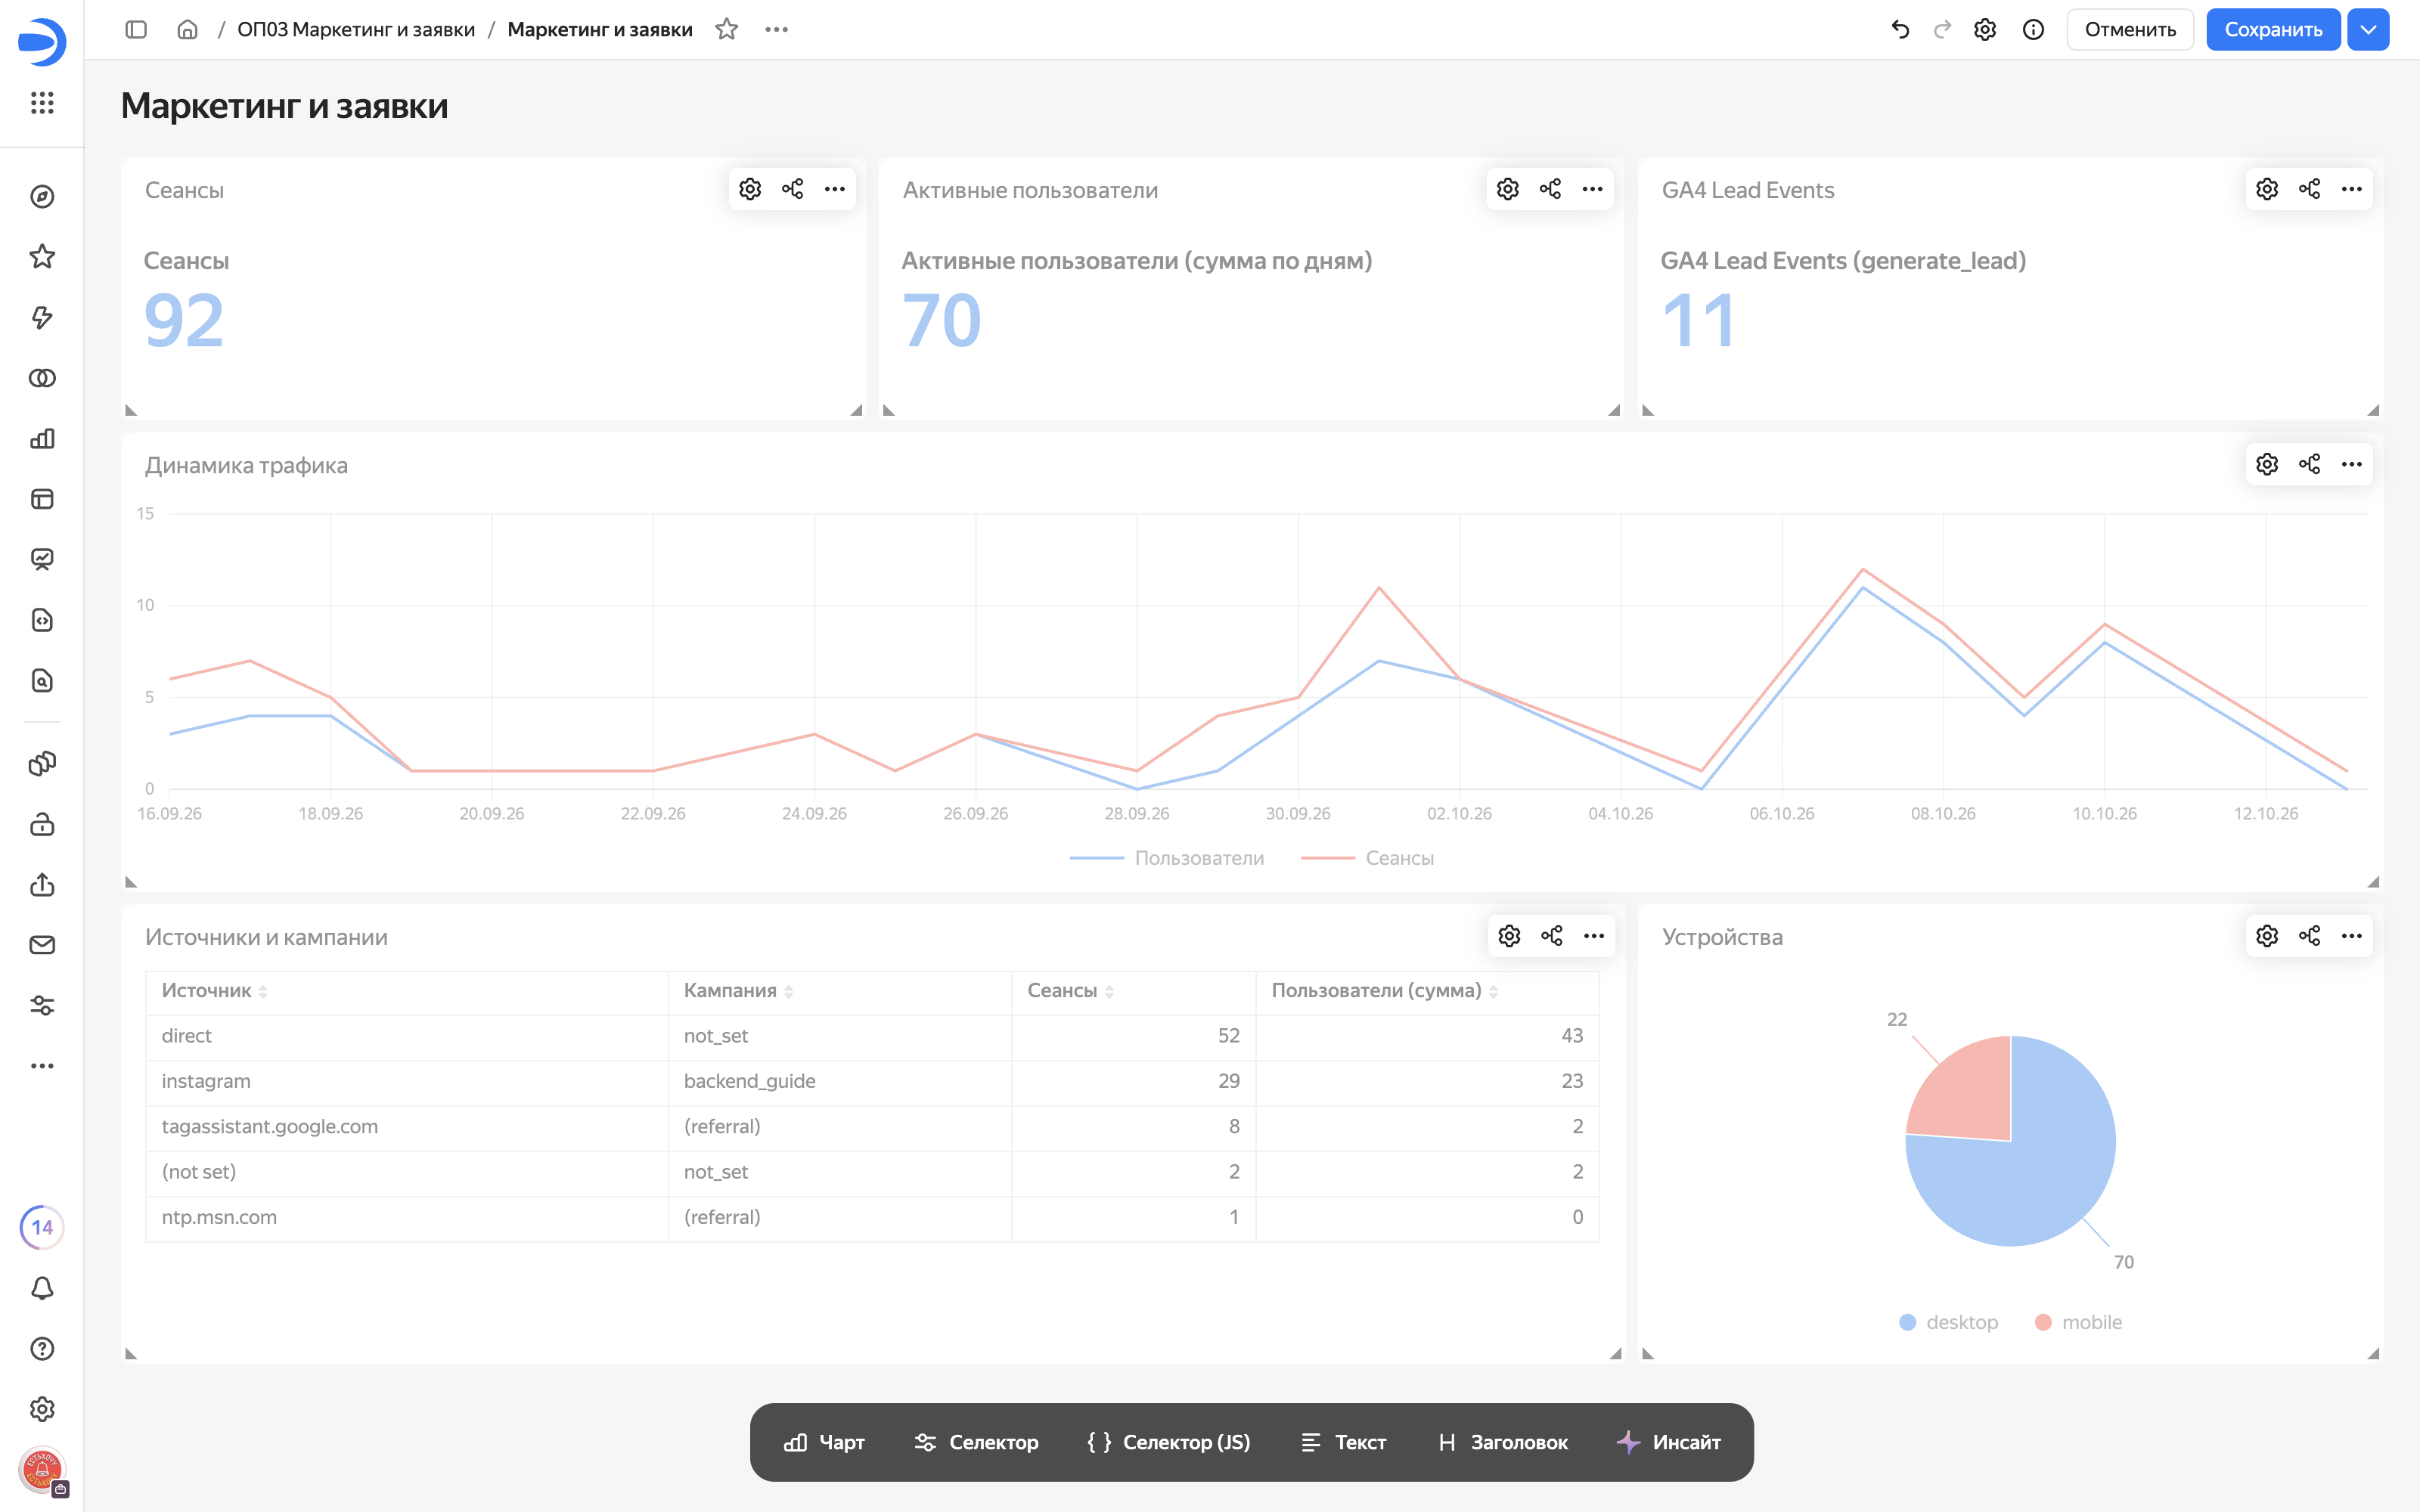Add an Инсайт from bottom toolbar
2420x1512 pixels.
[x=1668, y=1442]
